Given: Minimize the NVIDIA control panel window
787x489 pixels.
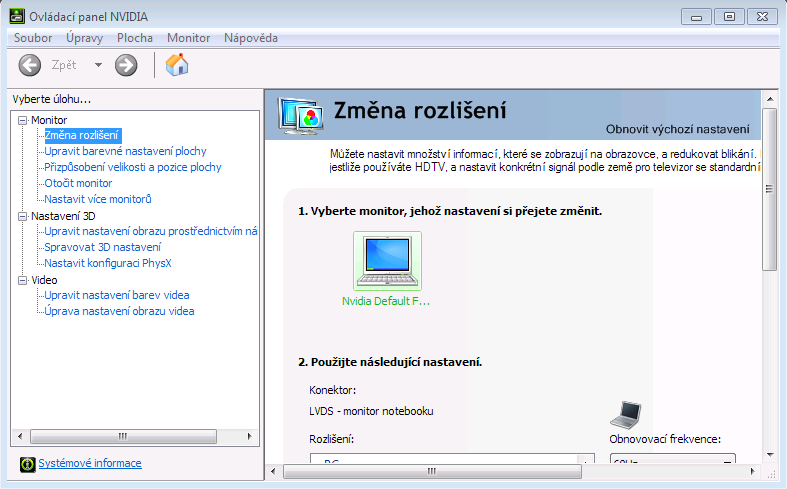Looking at the screenshot, I should [696, 17].
